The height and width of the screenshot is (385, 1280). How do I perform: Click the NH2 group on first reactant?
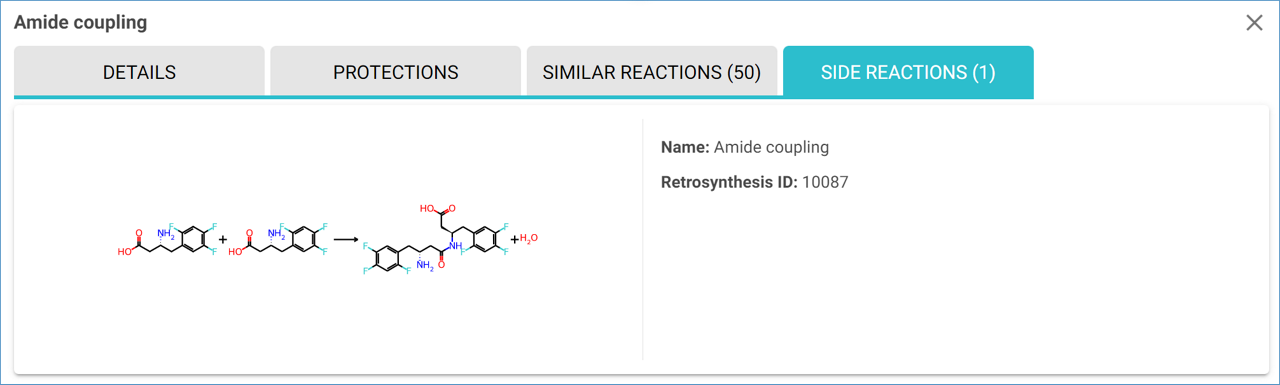[165, 234]
